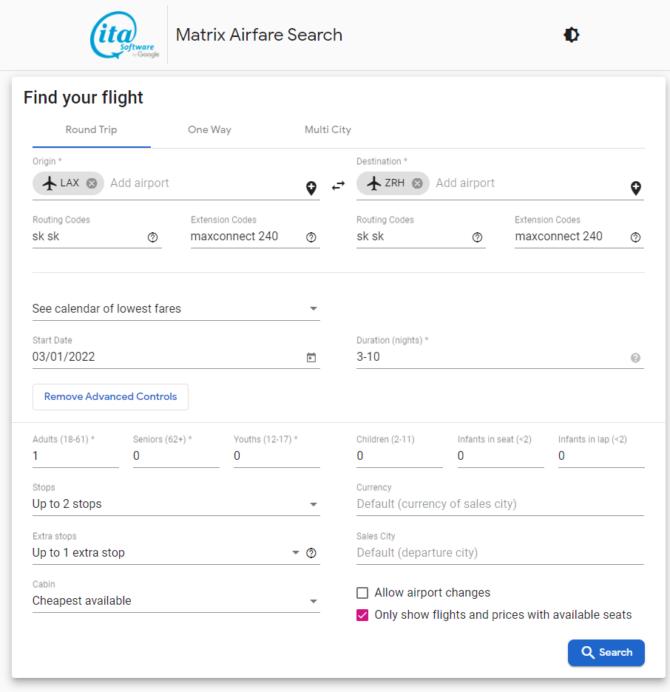Image resolution: width=670 pixels, height=692 pixels.
Task: Select the Round Trip tab
Action: (x=91, y=130)
